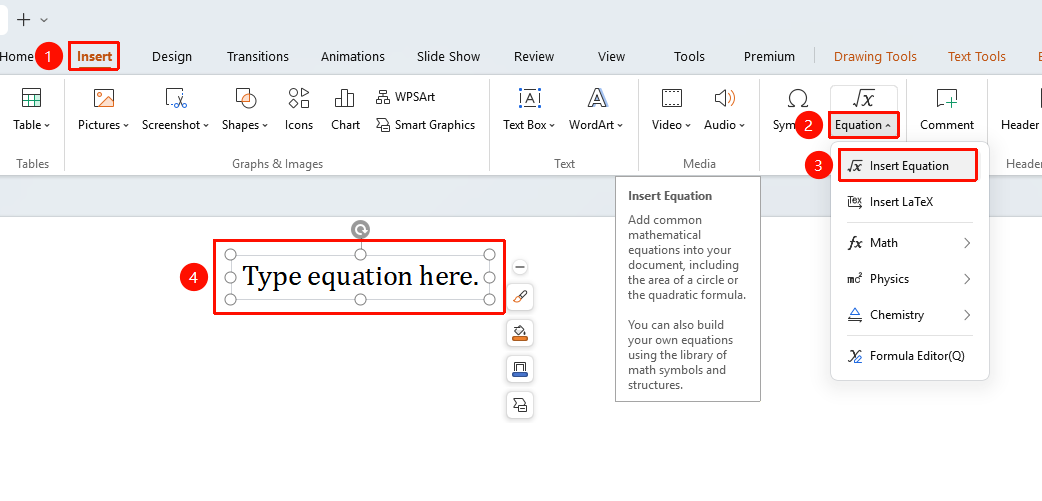Click the format brush quick tool

[520, 298]
